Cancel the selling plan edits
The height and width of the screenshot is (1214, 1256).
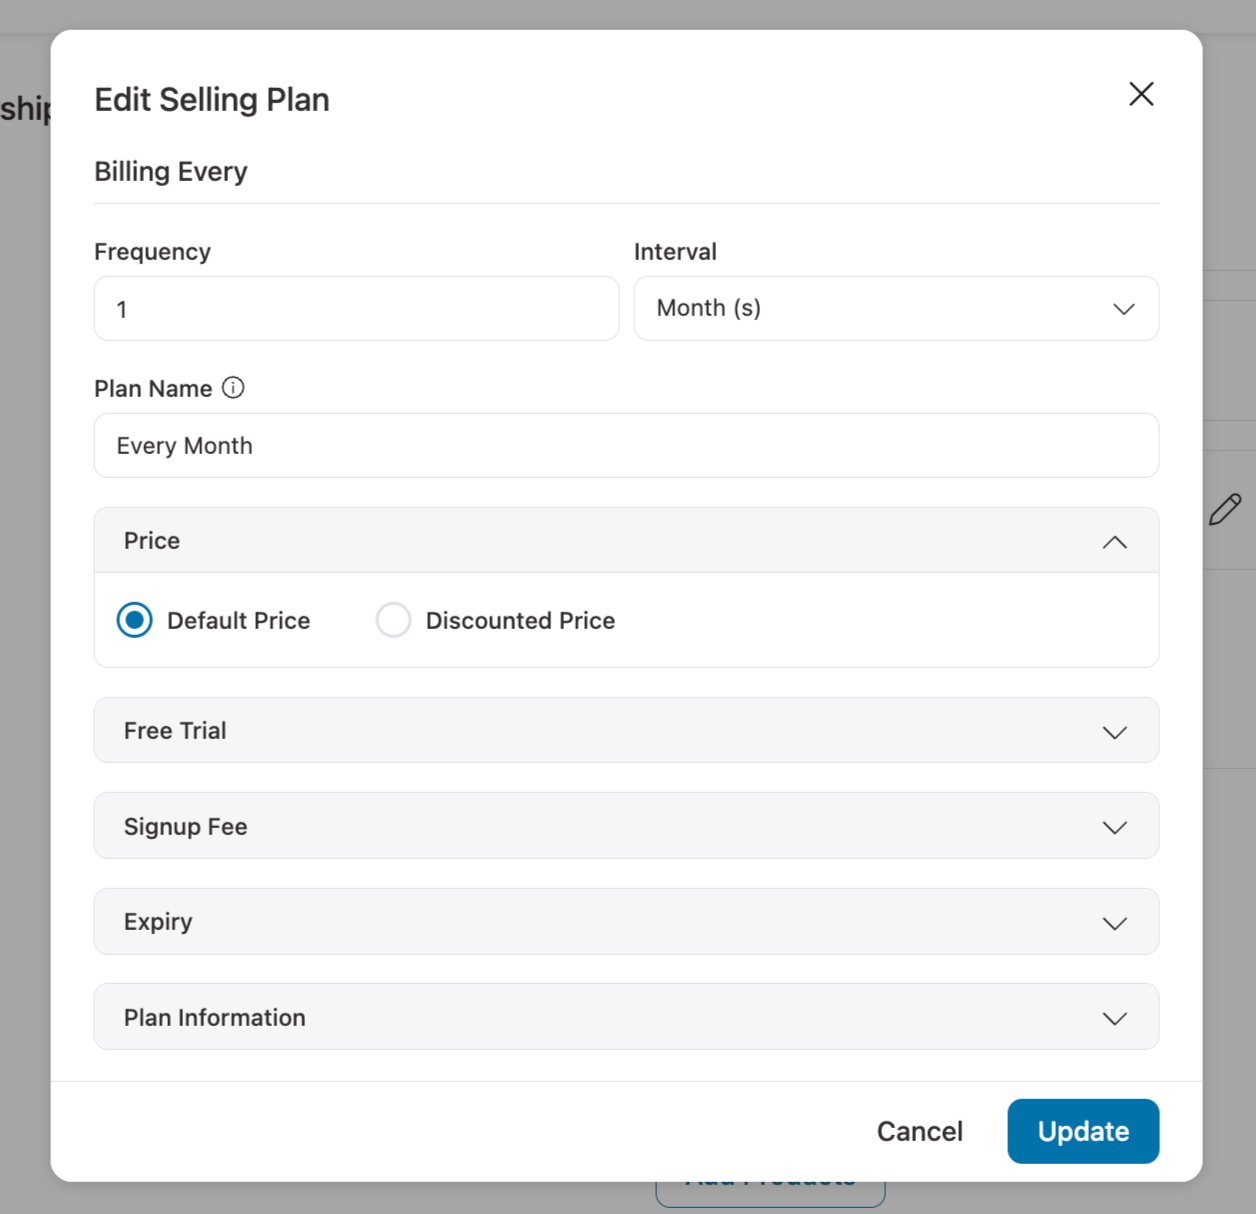(919, 1131)
